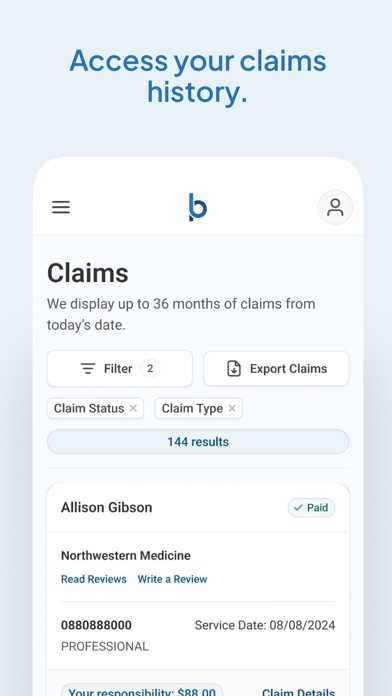Remove the Claim Type filter chip
The image size is (392, 696).
232,408
